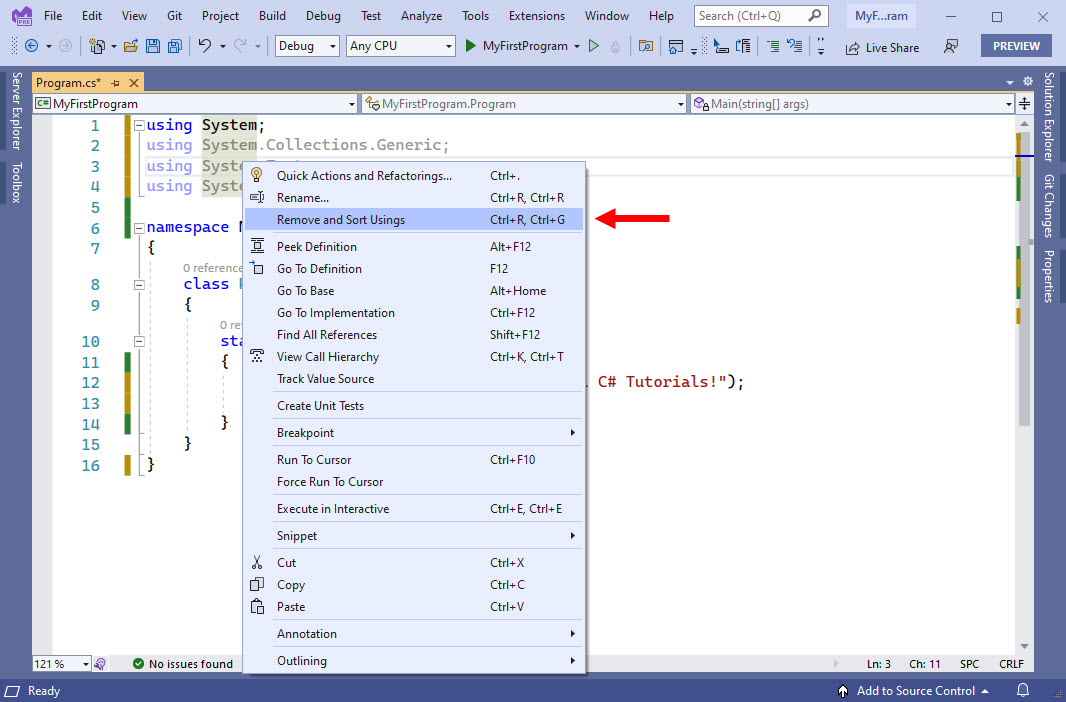Screen dimensions: 1066x702
Task: Run MyFirstProgram with the green Start icon
Action: (468, 46)
